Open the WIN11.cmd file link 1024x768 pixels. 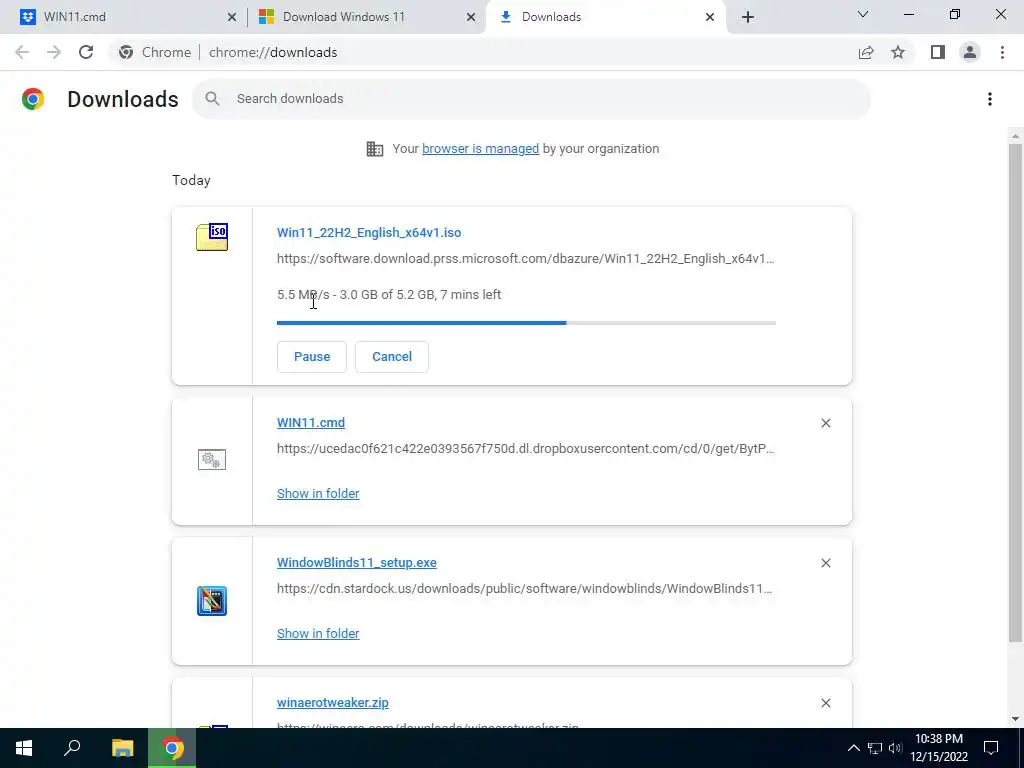pos(311,423)
